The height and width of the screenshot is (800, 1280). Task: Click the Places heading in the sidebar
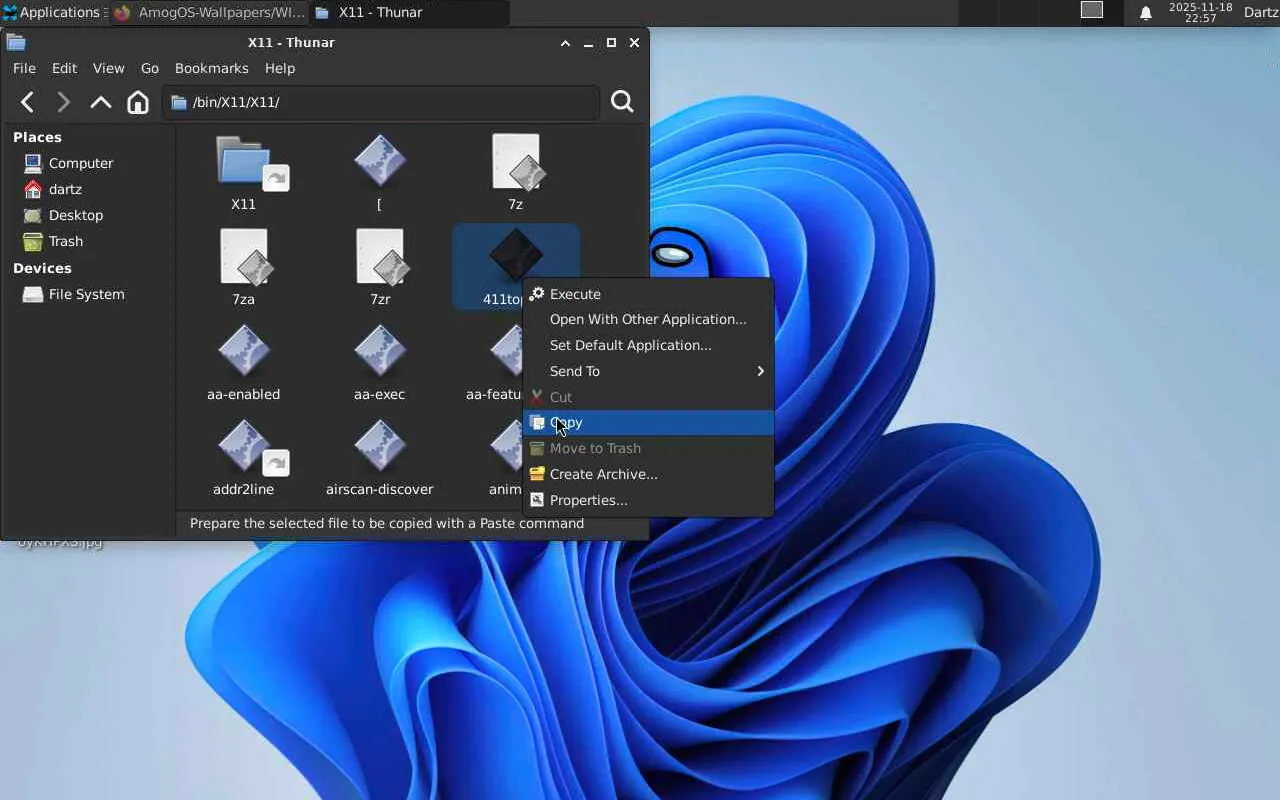click(37, 137)
